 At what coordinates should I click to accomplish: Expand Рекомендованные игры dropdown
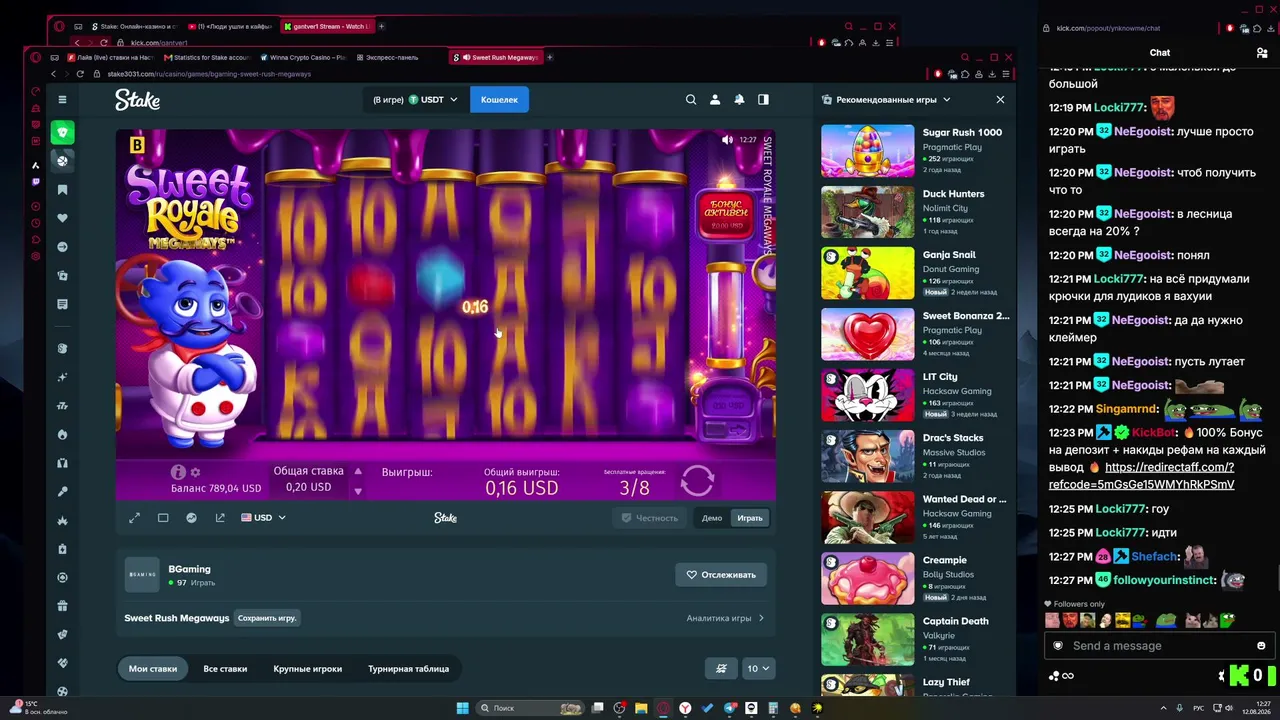[886, 100]
